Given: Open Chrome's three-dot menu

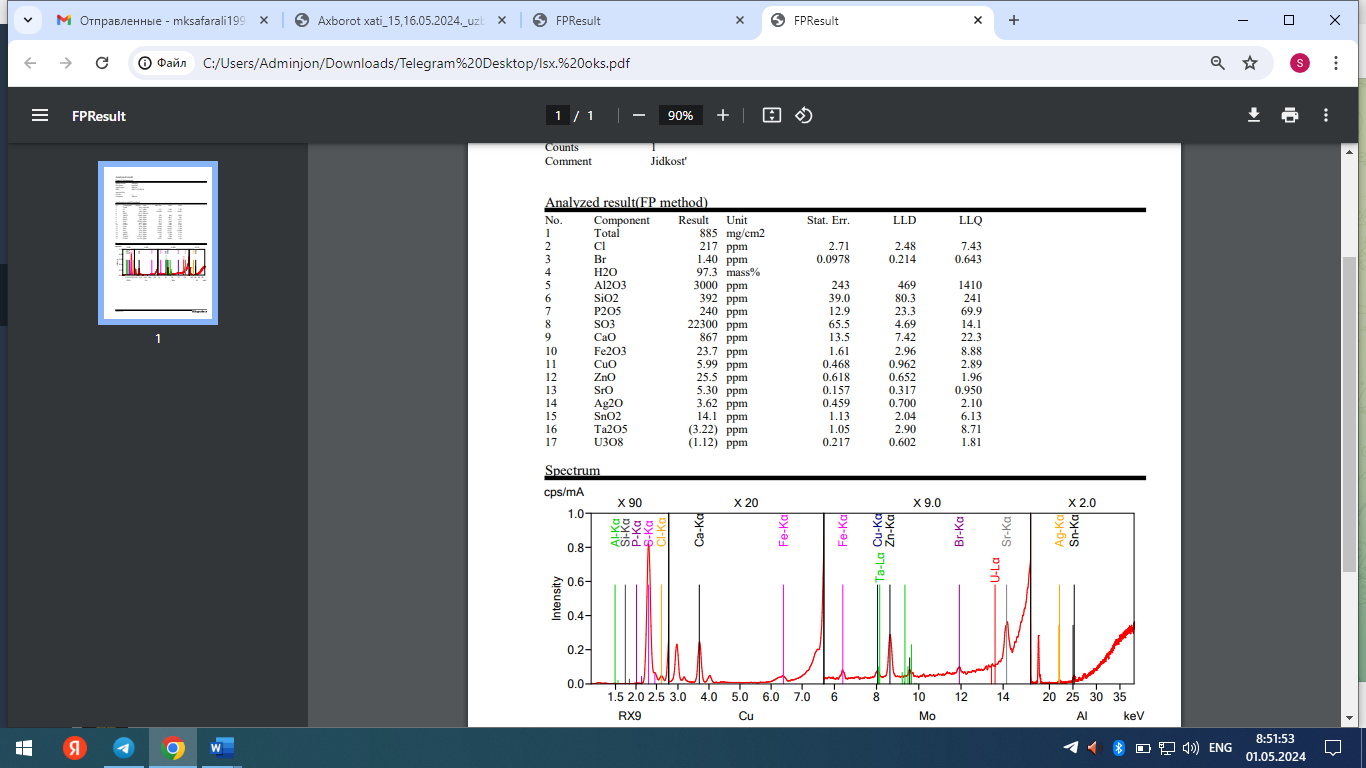Looking at the screenshot, I should [1336, 63].
